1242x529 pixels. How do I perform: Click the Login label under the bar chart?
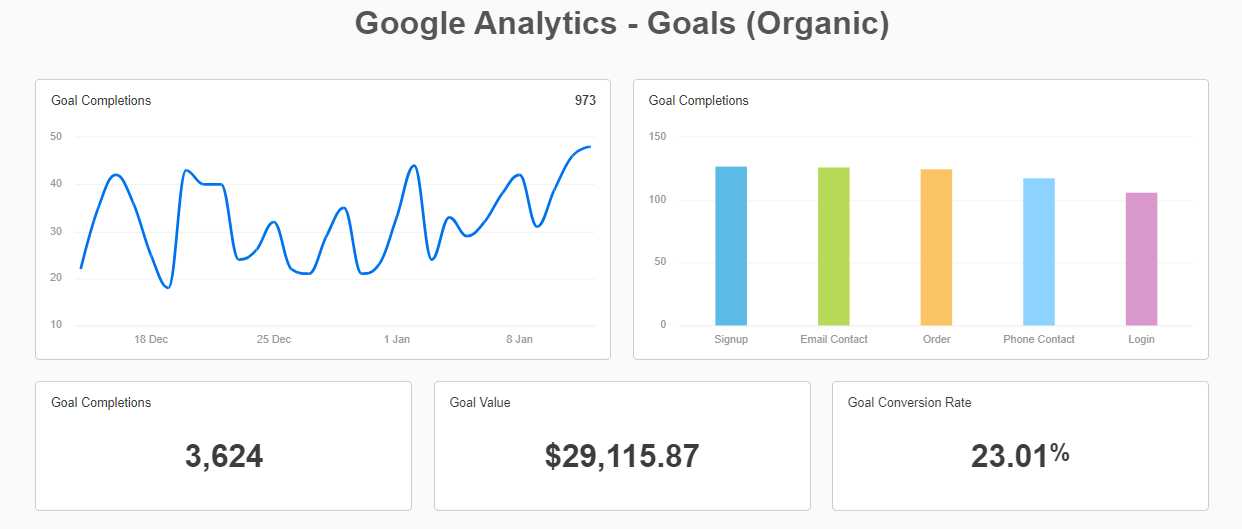tap(1141, 339)
